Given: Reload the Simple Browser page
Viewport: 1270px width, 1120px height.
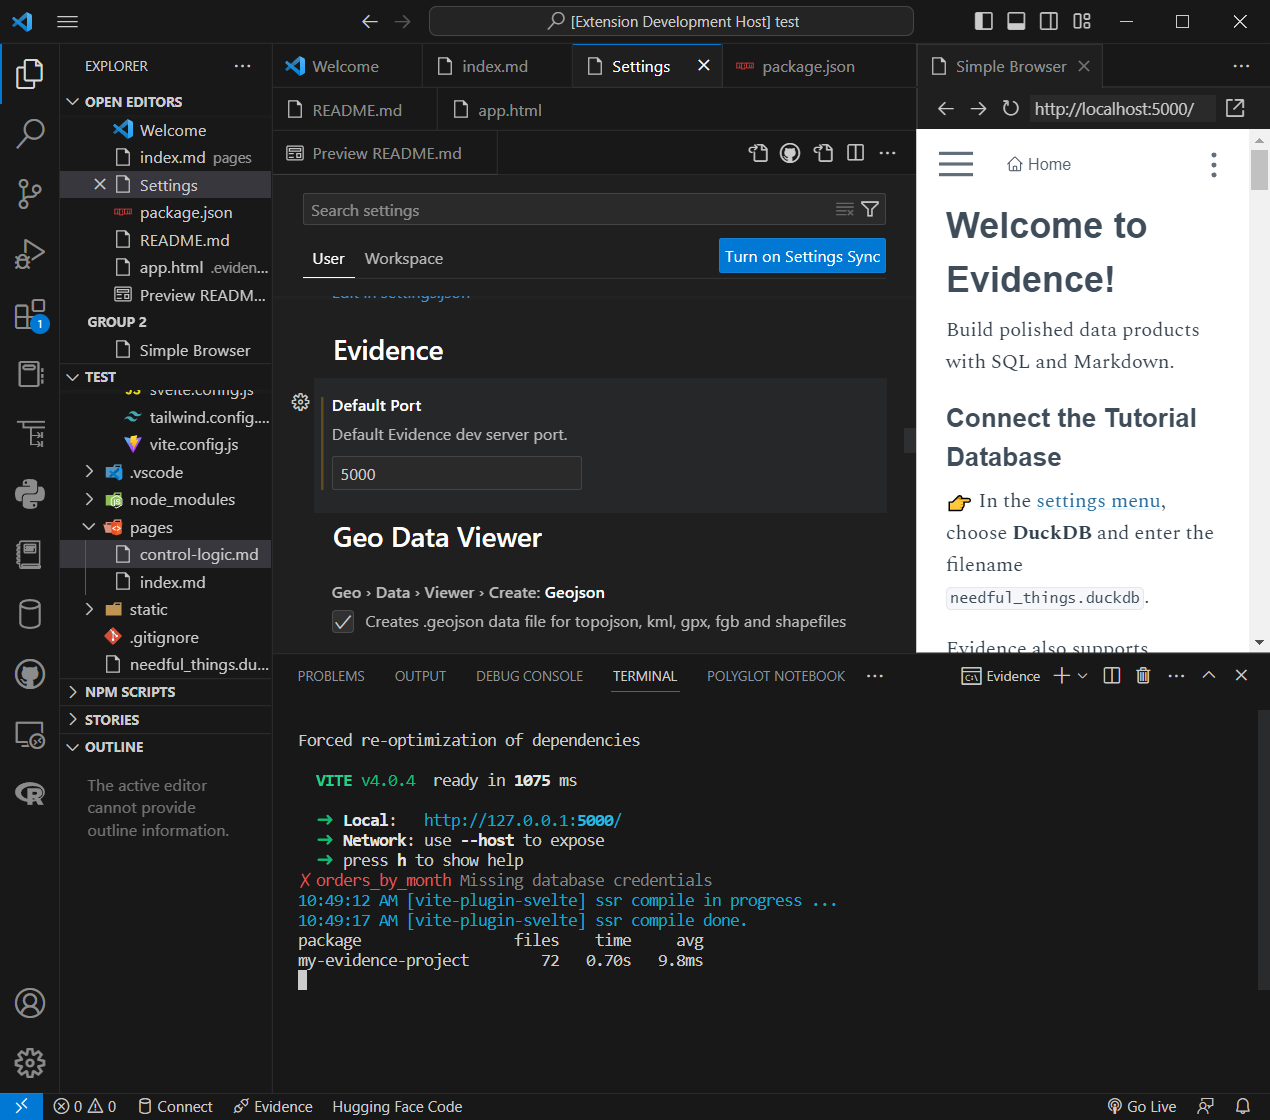Looking at the screenshot, I should 1010,108.
